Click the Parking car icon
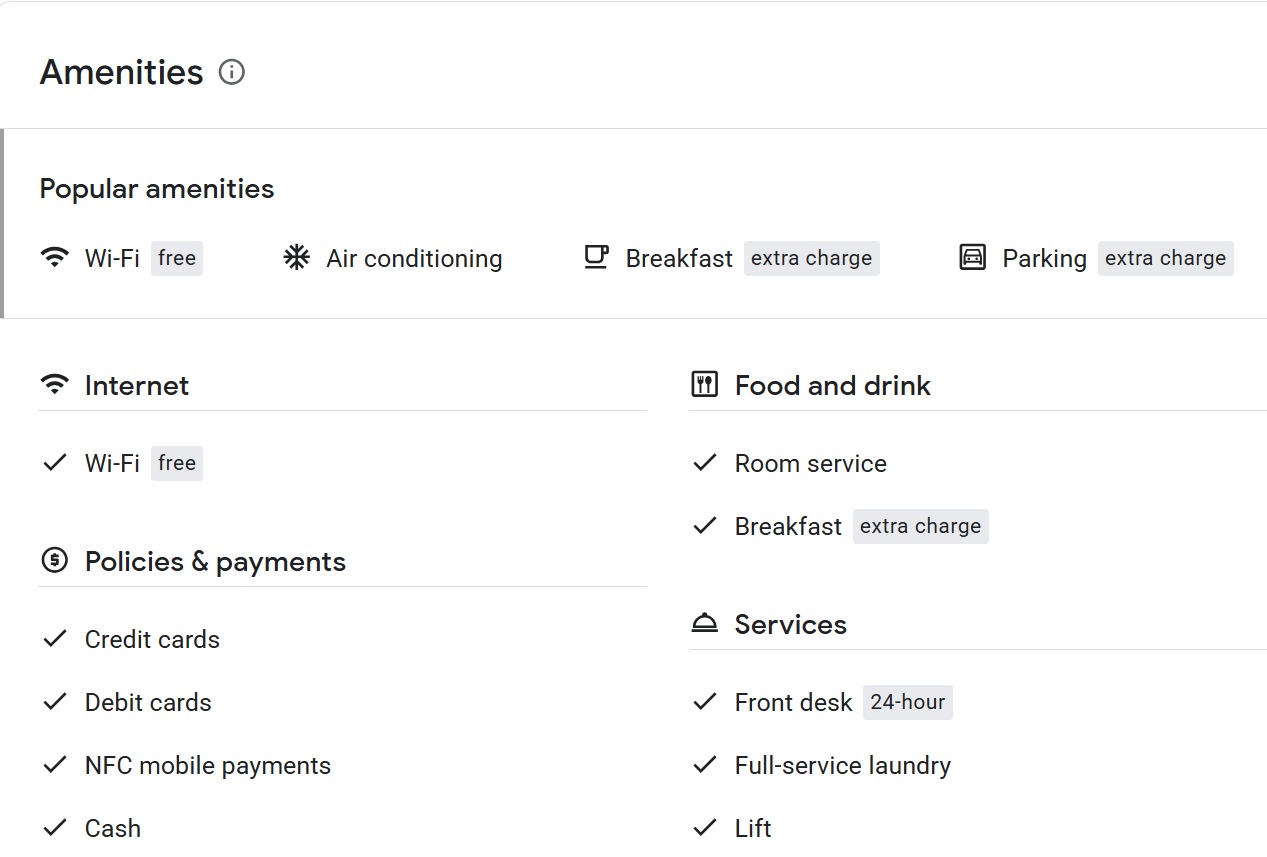The height and width of the screenshot is (857, 1267). pos(972,258)
